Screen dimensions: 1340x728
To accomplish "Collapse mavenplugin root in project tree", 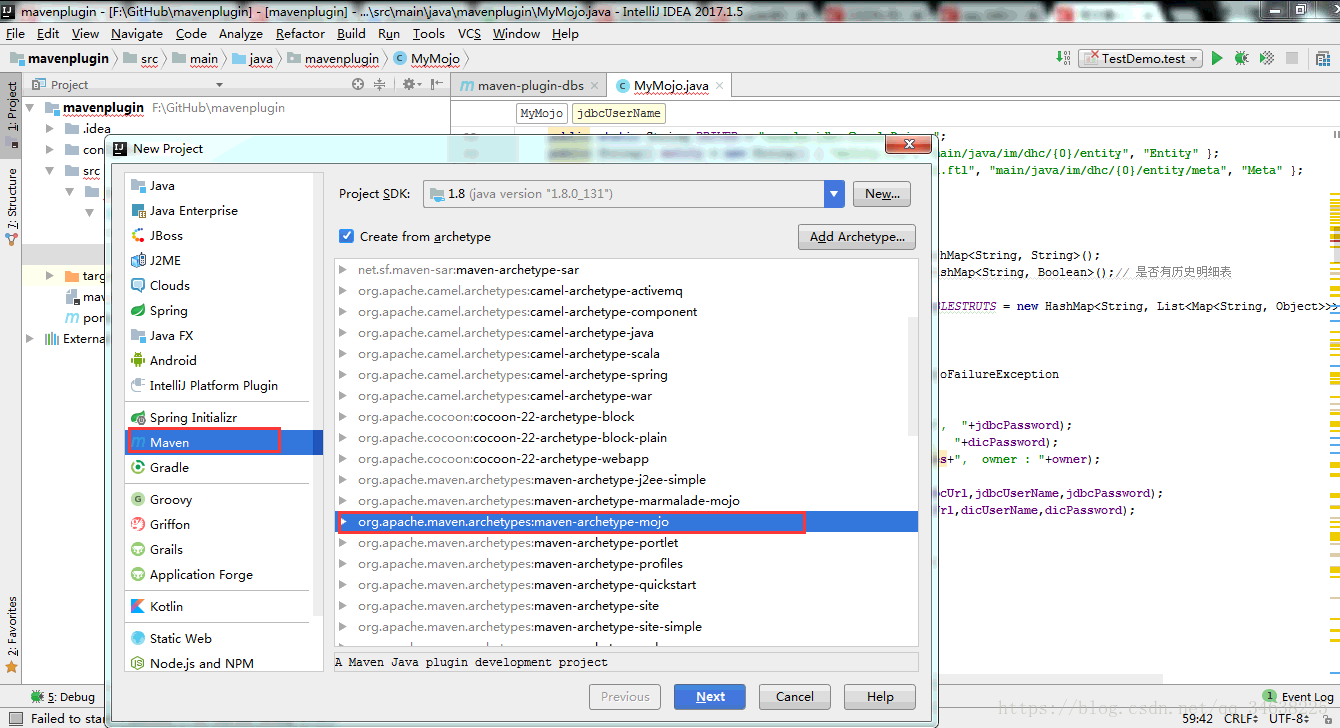I will point(29,108).
